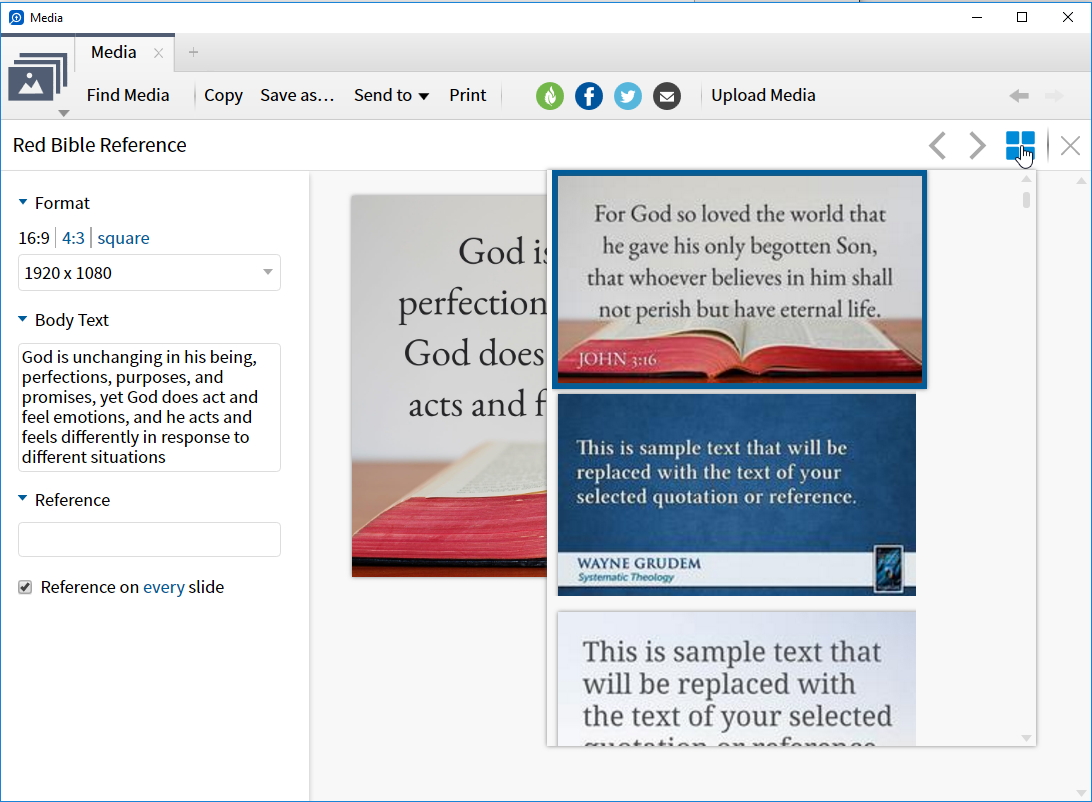Minimize the Media window

[x=977, y=17]
